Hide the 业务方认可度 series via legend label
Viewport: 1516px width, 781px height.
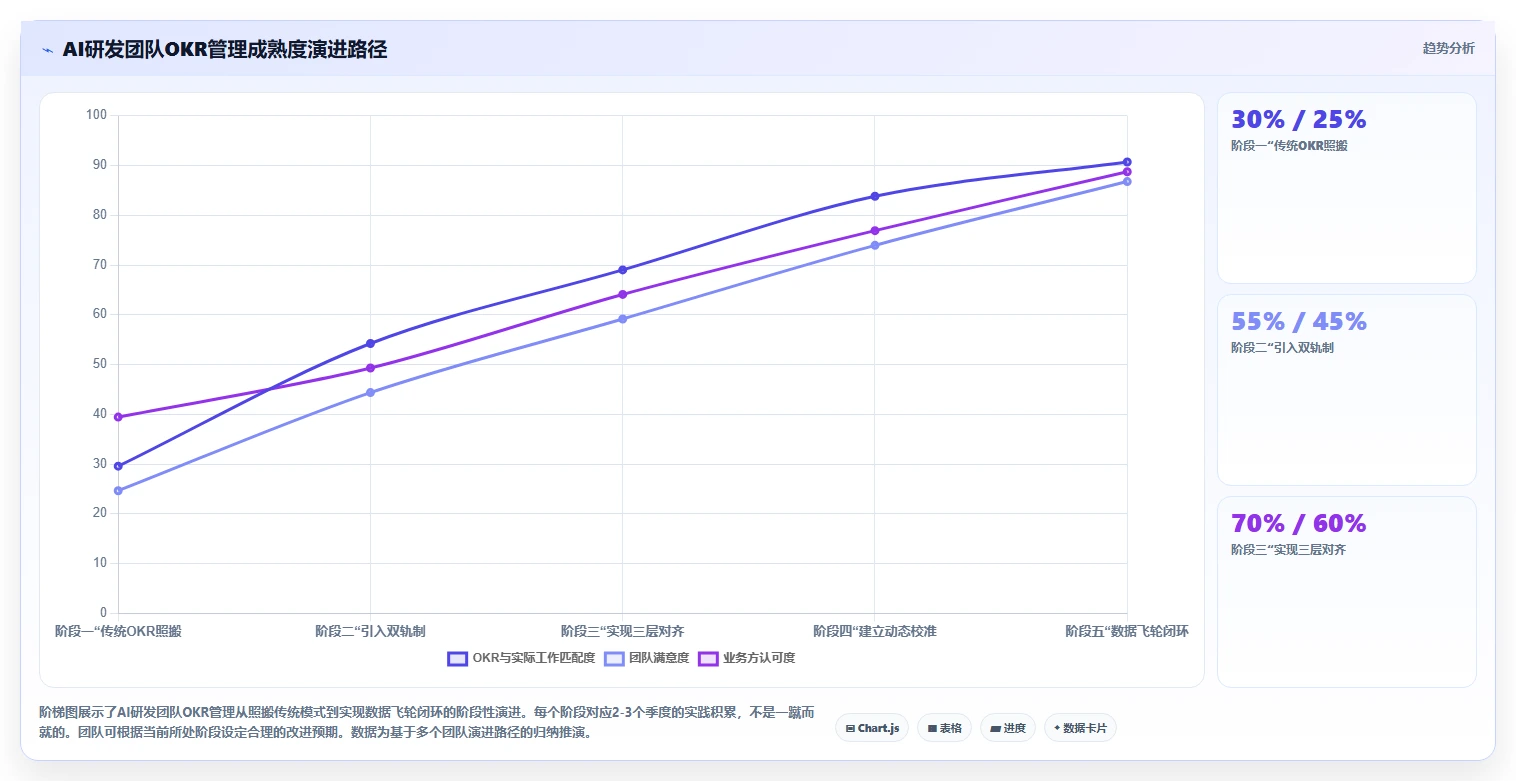click(x=759, y=658)
